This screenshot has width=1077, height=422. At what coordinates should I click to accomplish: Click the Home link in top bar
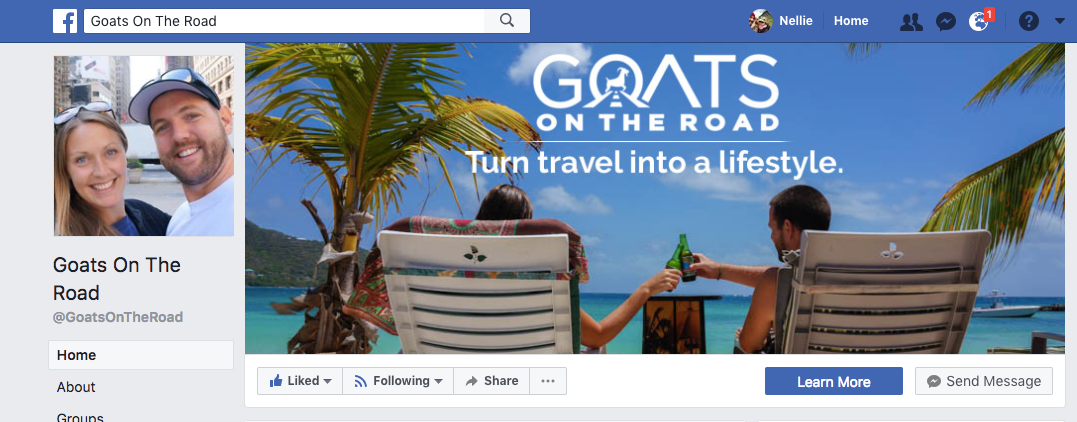(851, 21)
